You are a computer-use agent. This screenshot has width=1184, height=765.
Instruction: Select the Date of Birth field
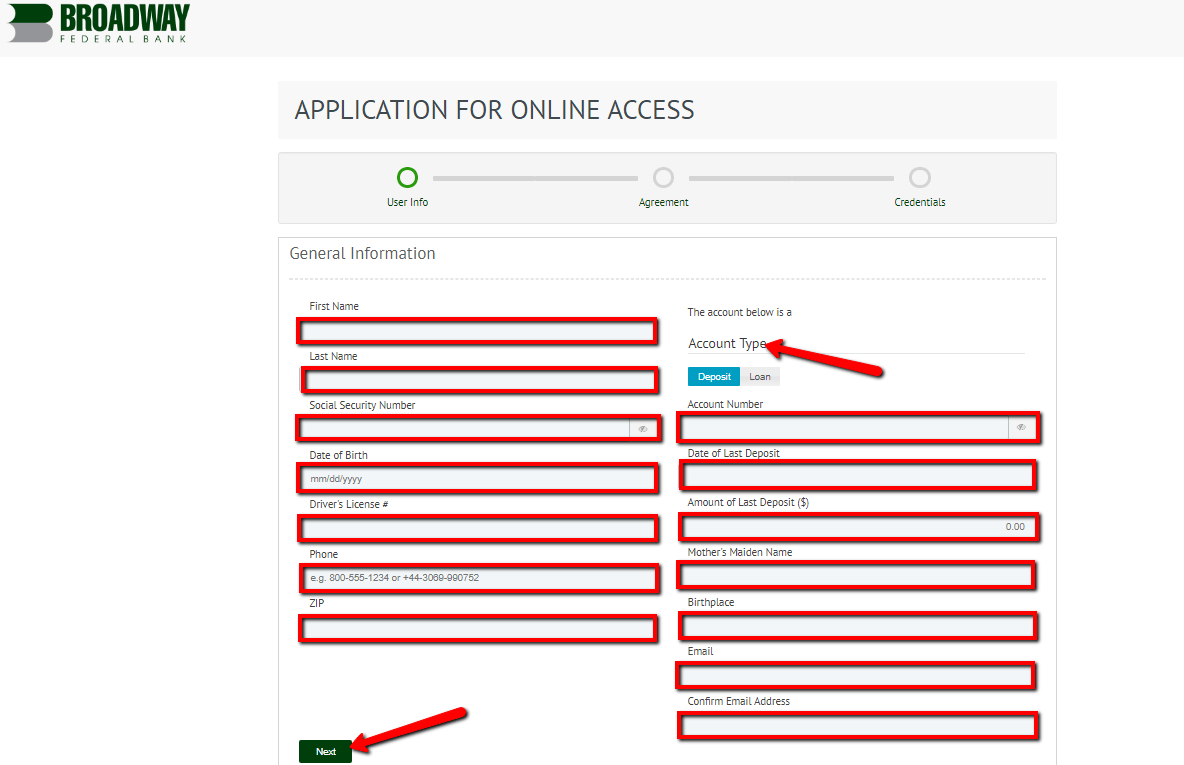(x=477, y=478)
